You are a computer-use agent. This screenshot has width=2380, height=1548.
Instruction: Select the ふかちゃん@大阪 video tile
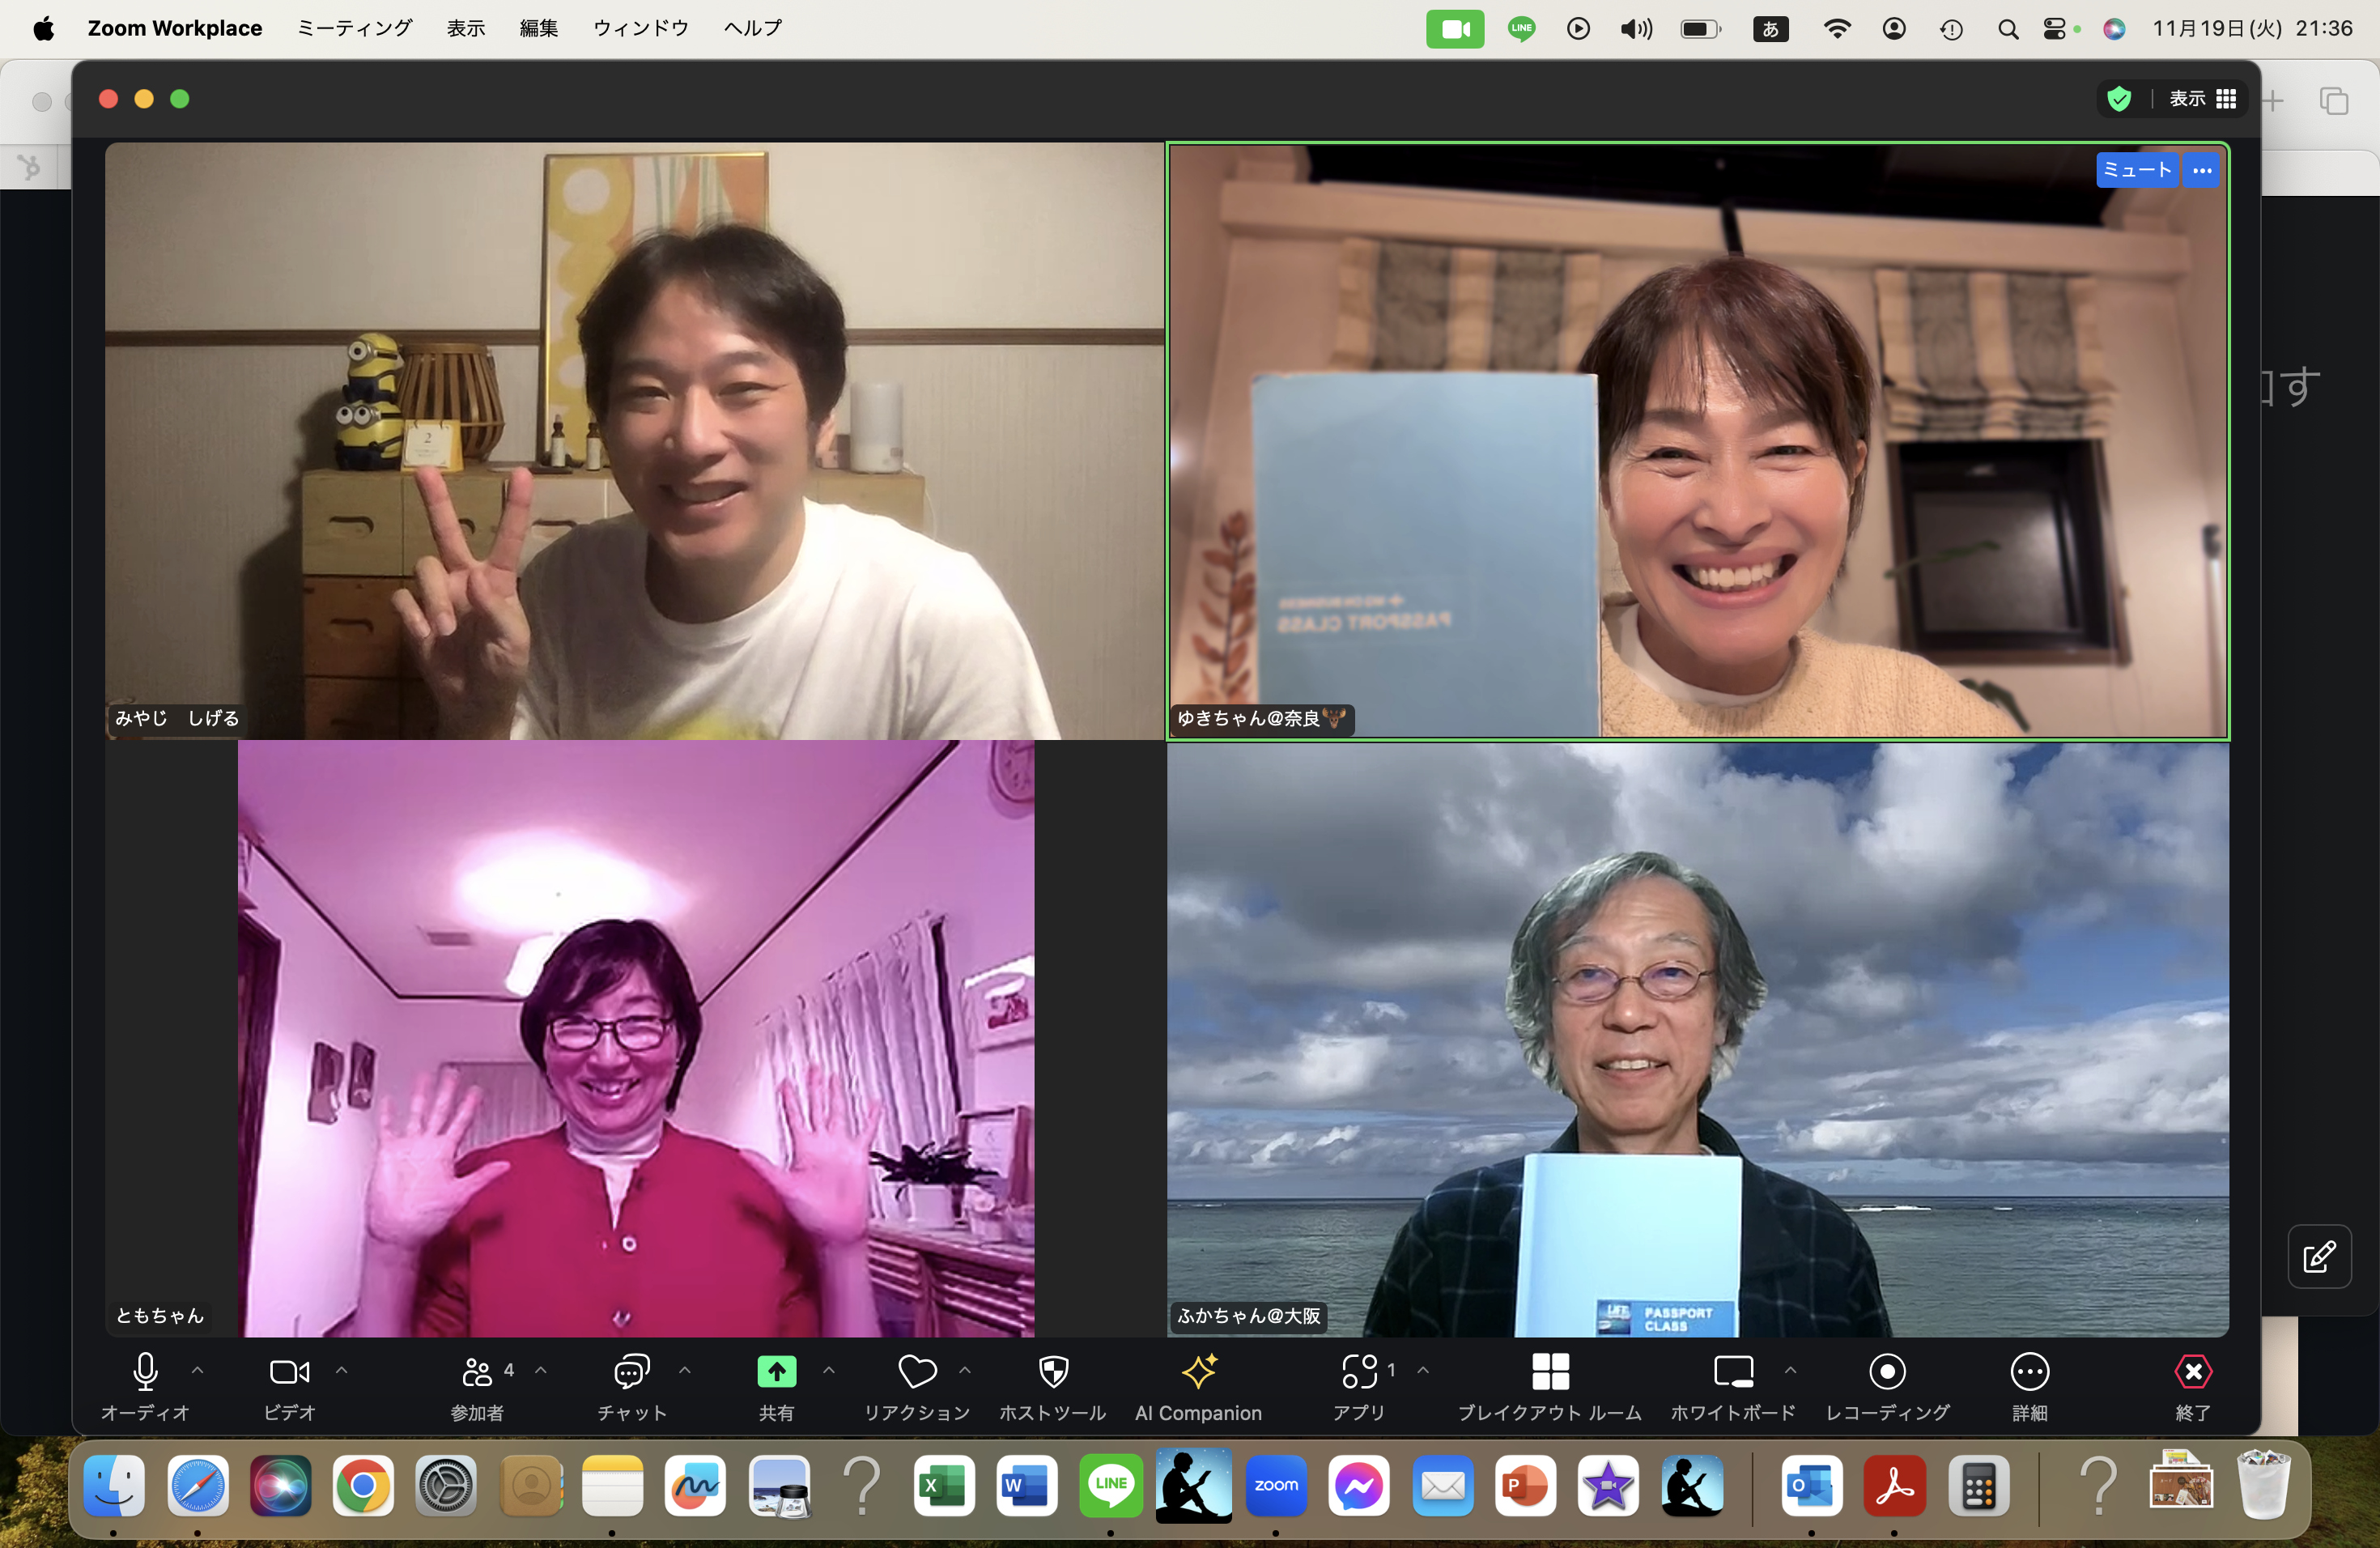pos(1697,1039)
